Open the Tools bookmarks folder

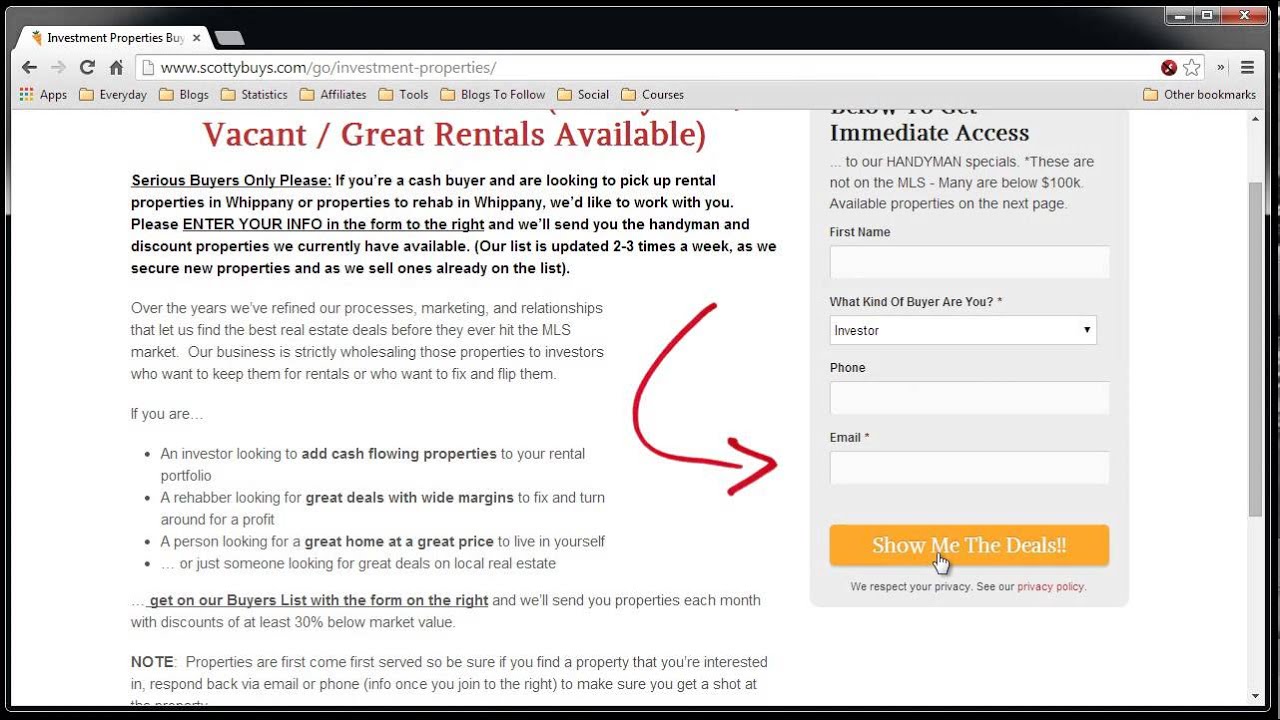point(403,94)
